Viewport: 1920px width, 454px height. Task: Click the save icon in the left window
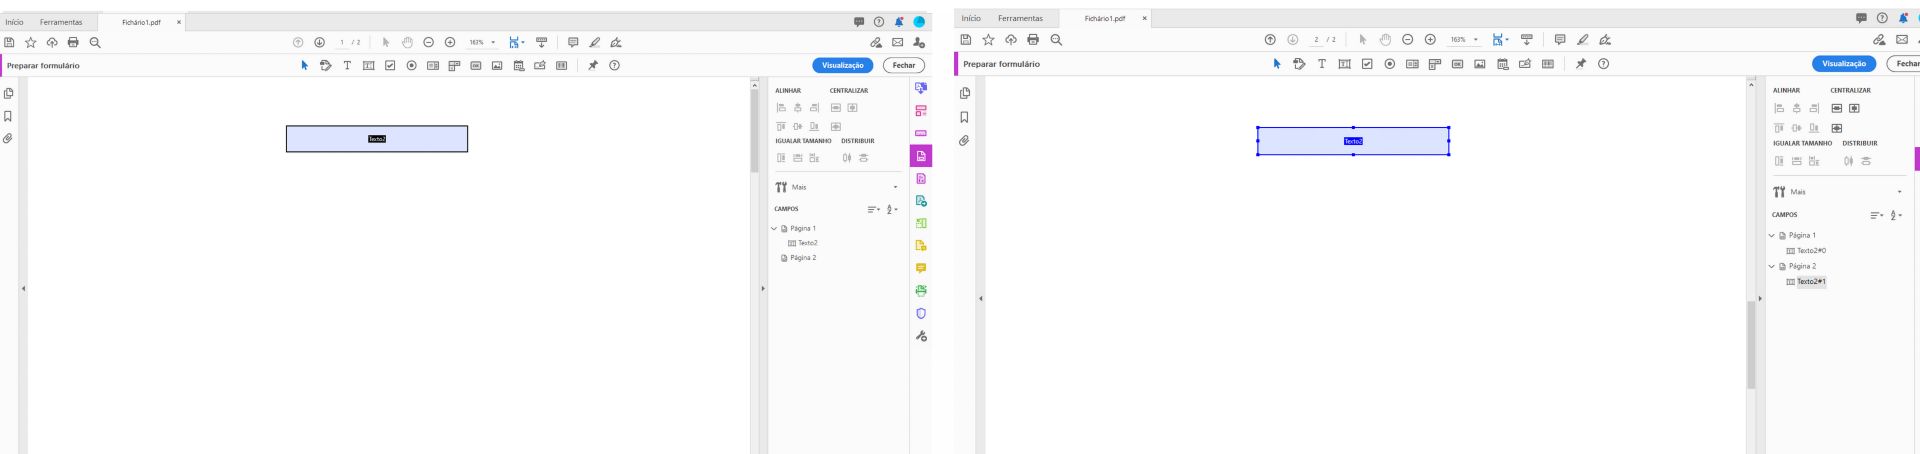9,43
